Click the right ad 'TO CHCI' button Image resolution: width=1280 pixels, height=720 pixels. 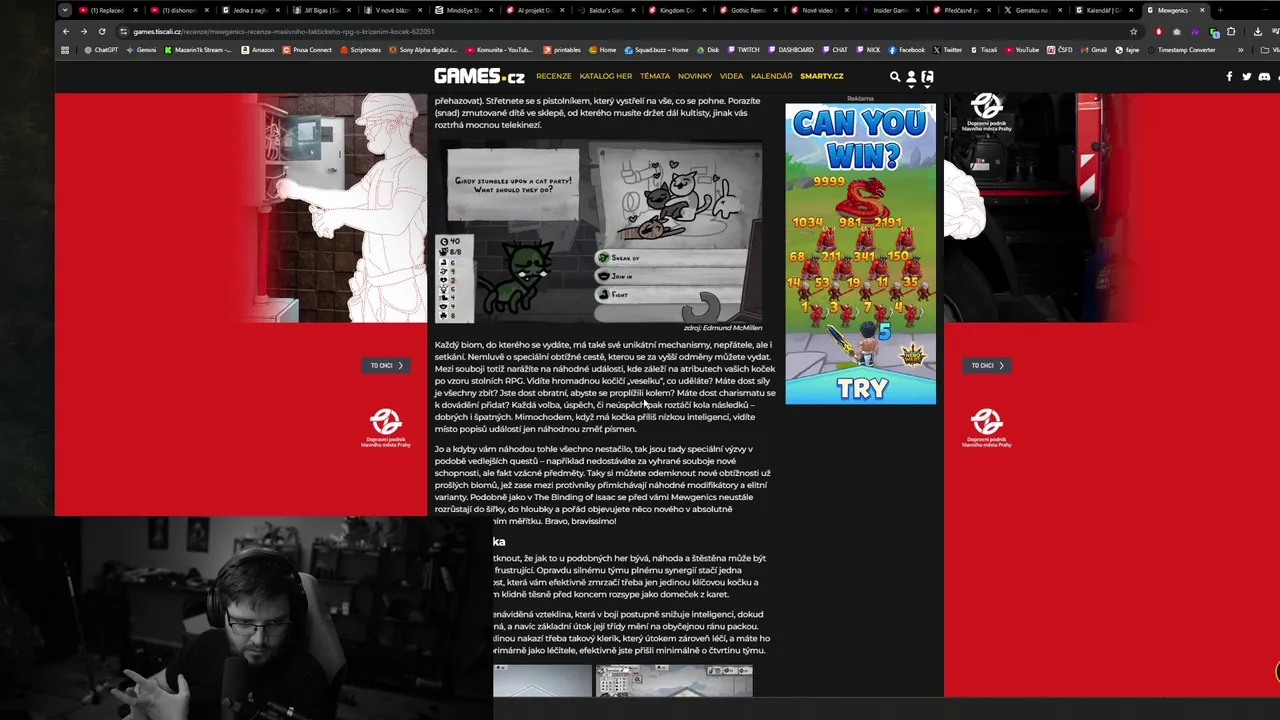point(988,365)
